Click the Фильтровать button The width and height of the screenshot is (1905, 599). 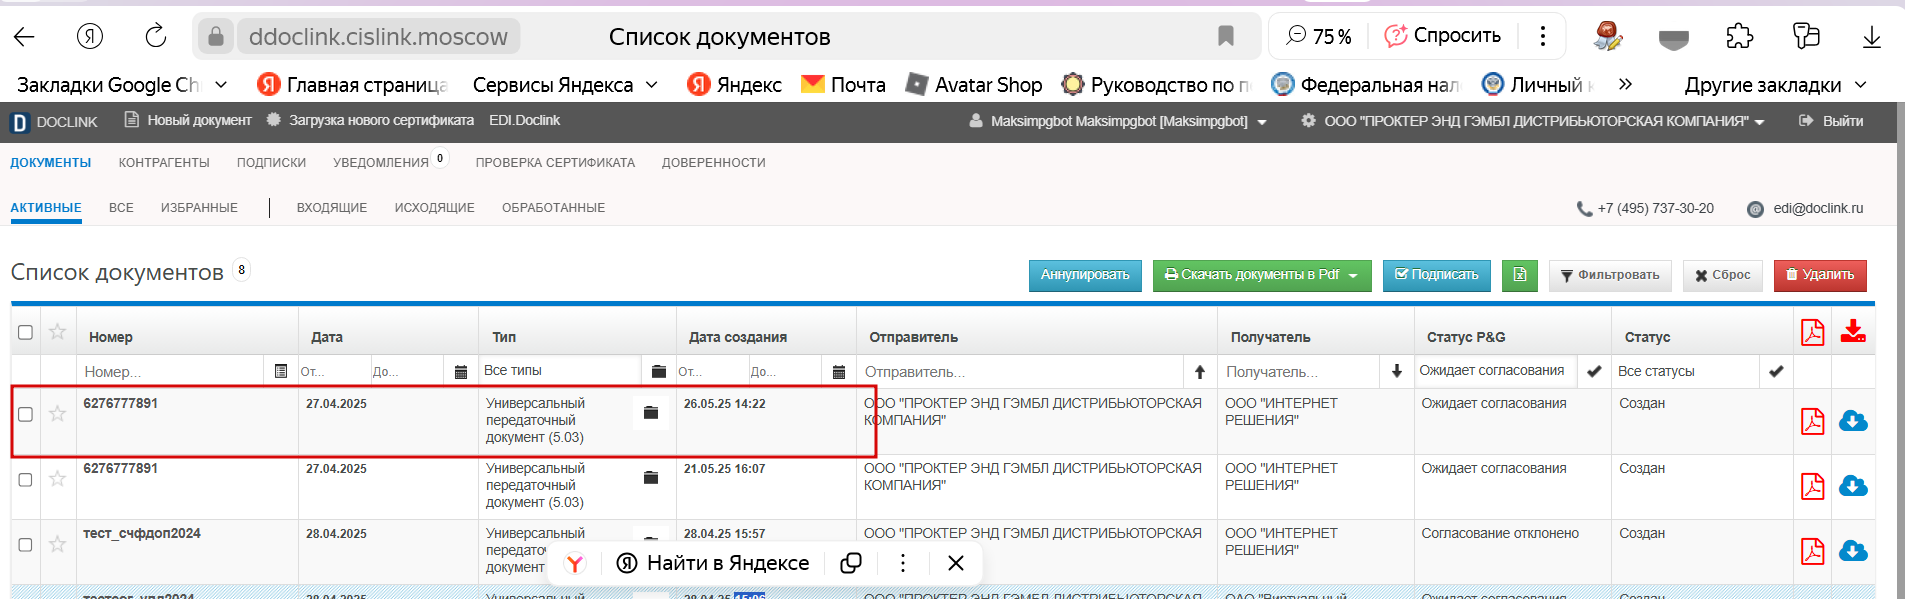tap(1610, 275)
